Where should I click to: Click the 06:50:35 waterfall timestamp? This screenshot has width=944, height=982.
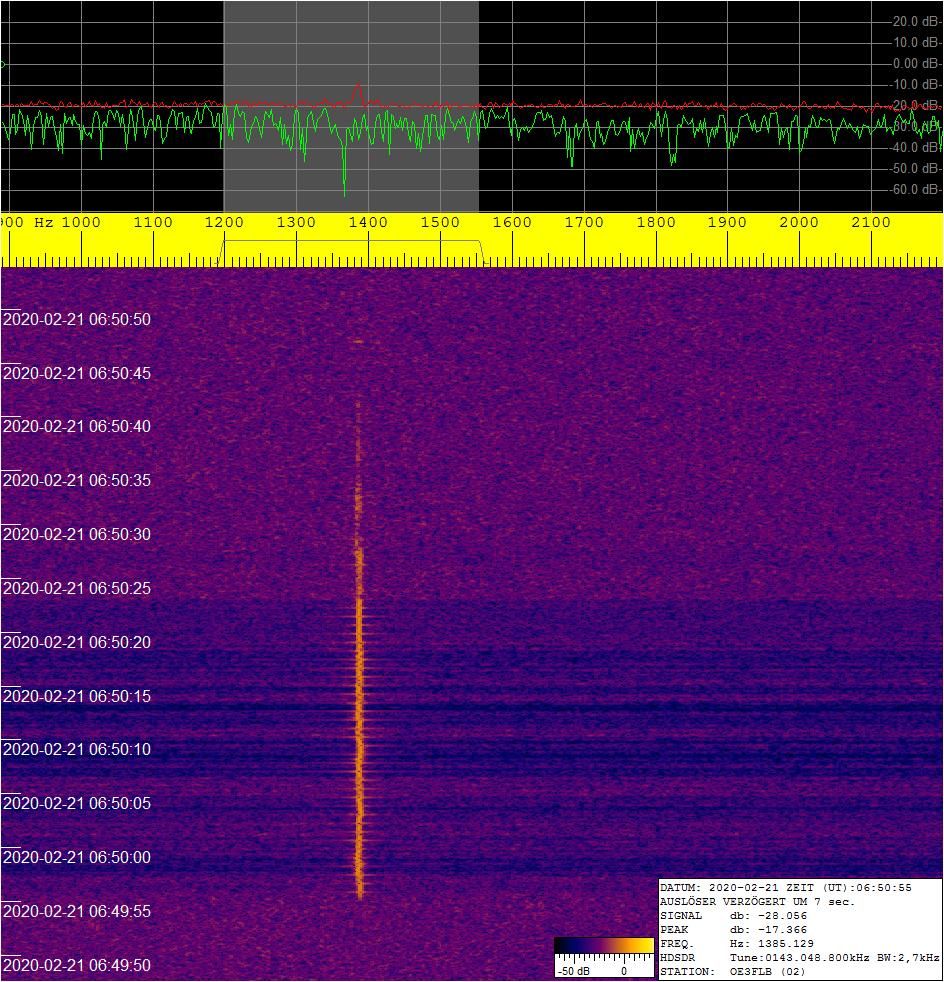(77, 480)
